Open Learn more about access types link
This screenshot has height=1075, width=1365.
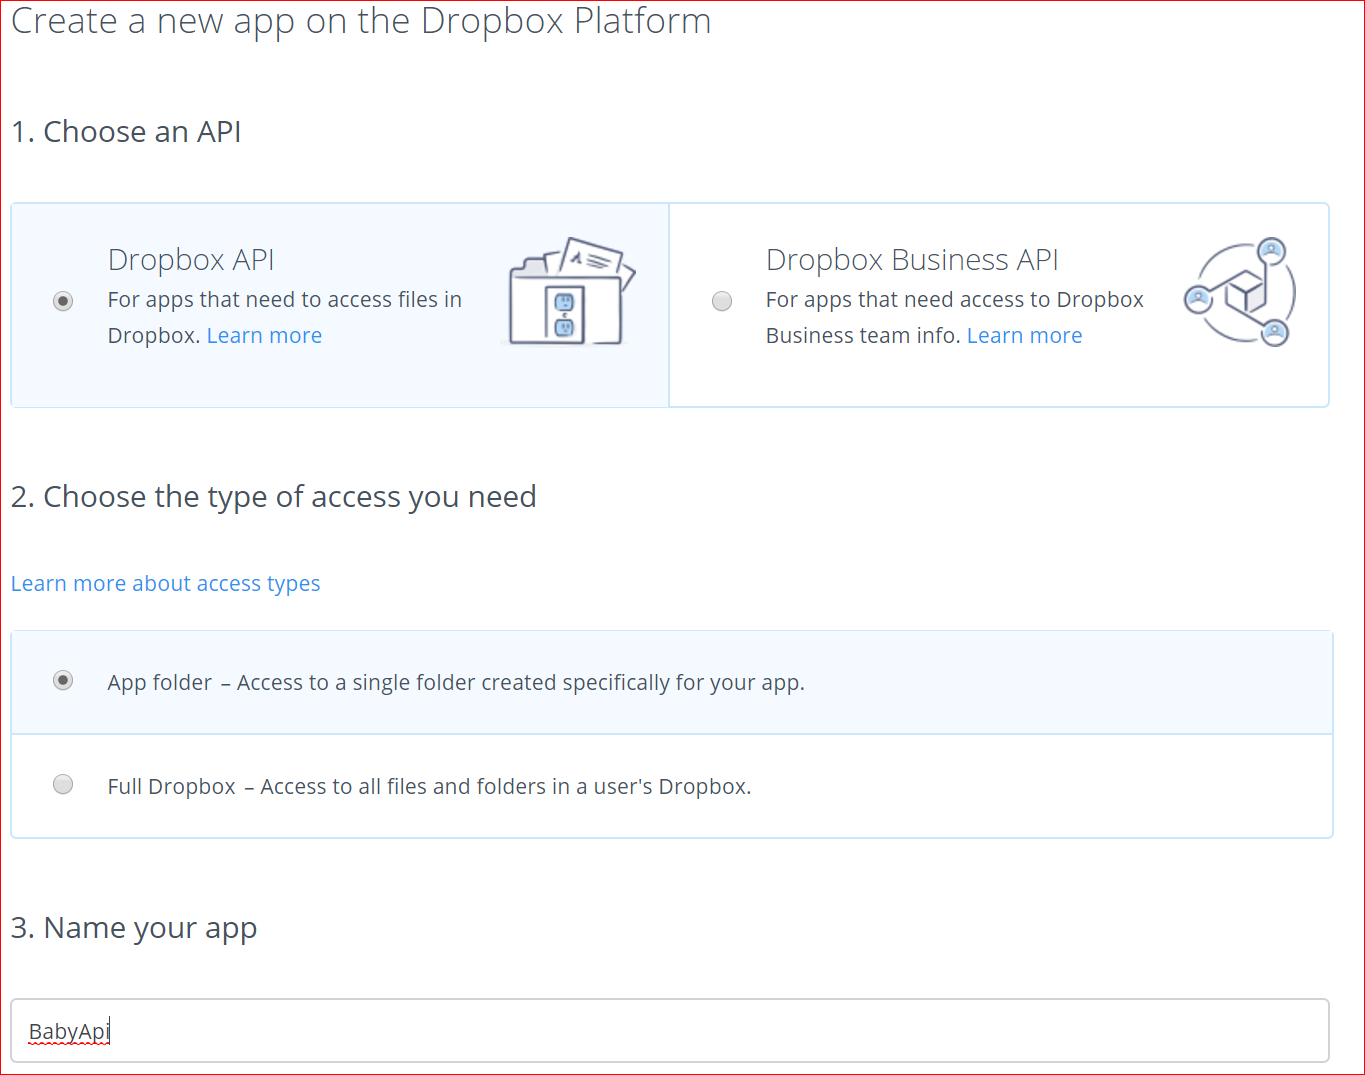166,584
